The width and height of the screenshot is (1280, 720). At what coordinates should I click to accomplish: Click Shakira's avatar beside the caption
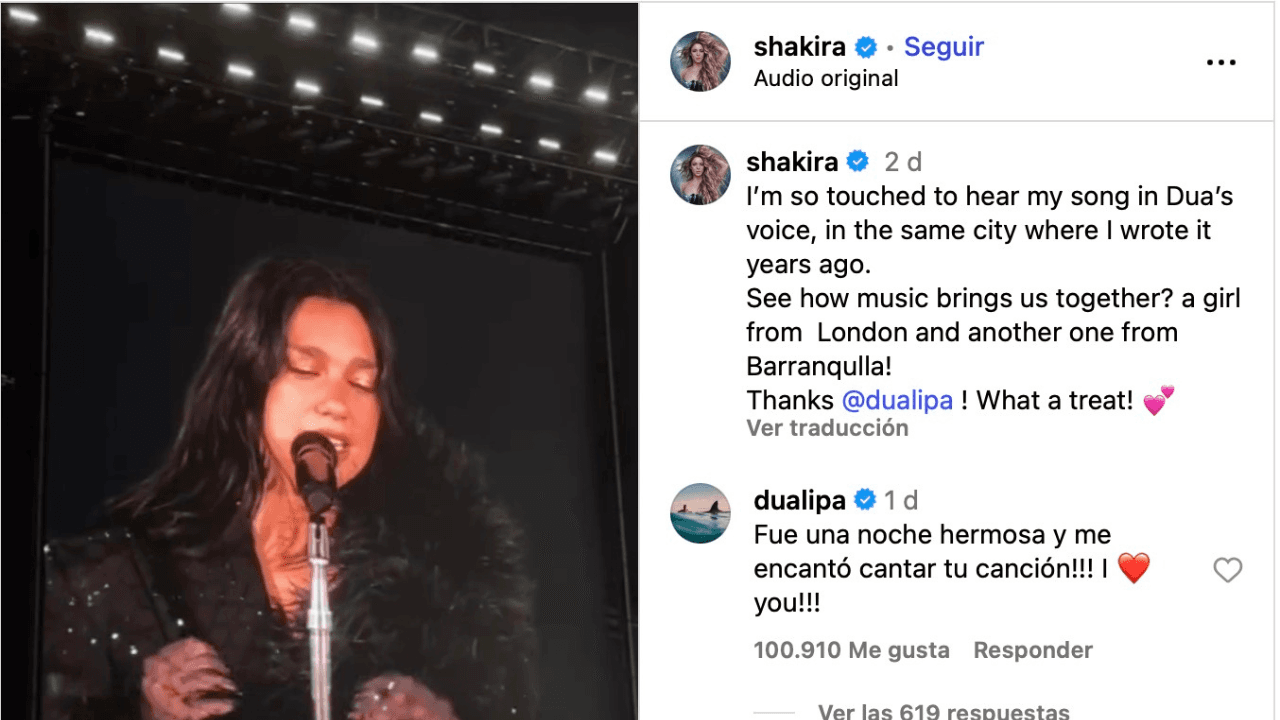click(700, 175)
